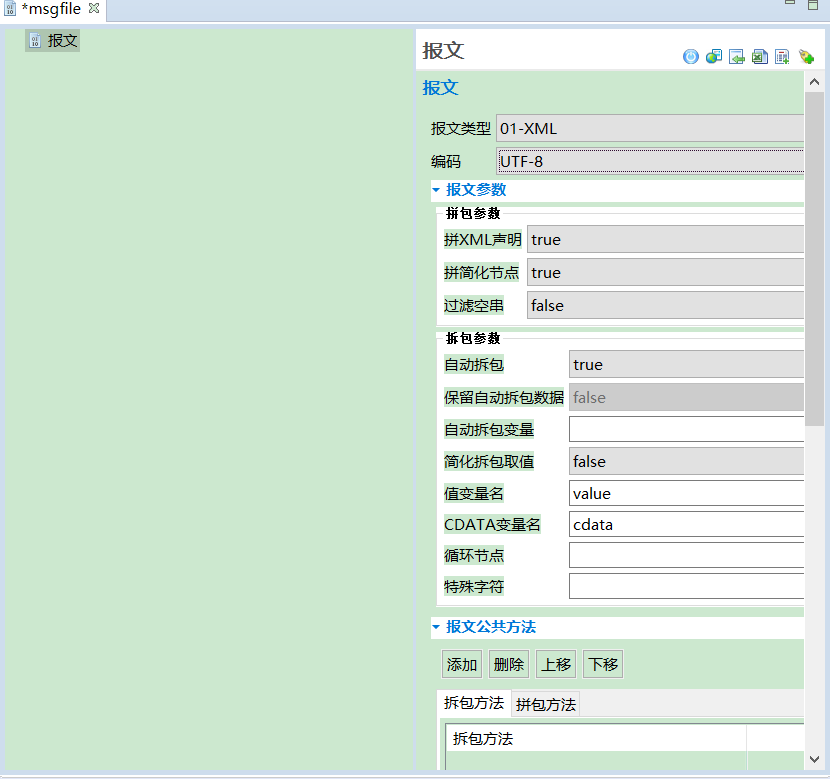Image resolution: width=830 pixels, height=779 pixels.
Task: Click the 上移 button
Action: (556, 664)
